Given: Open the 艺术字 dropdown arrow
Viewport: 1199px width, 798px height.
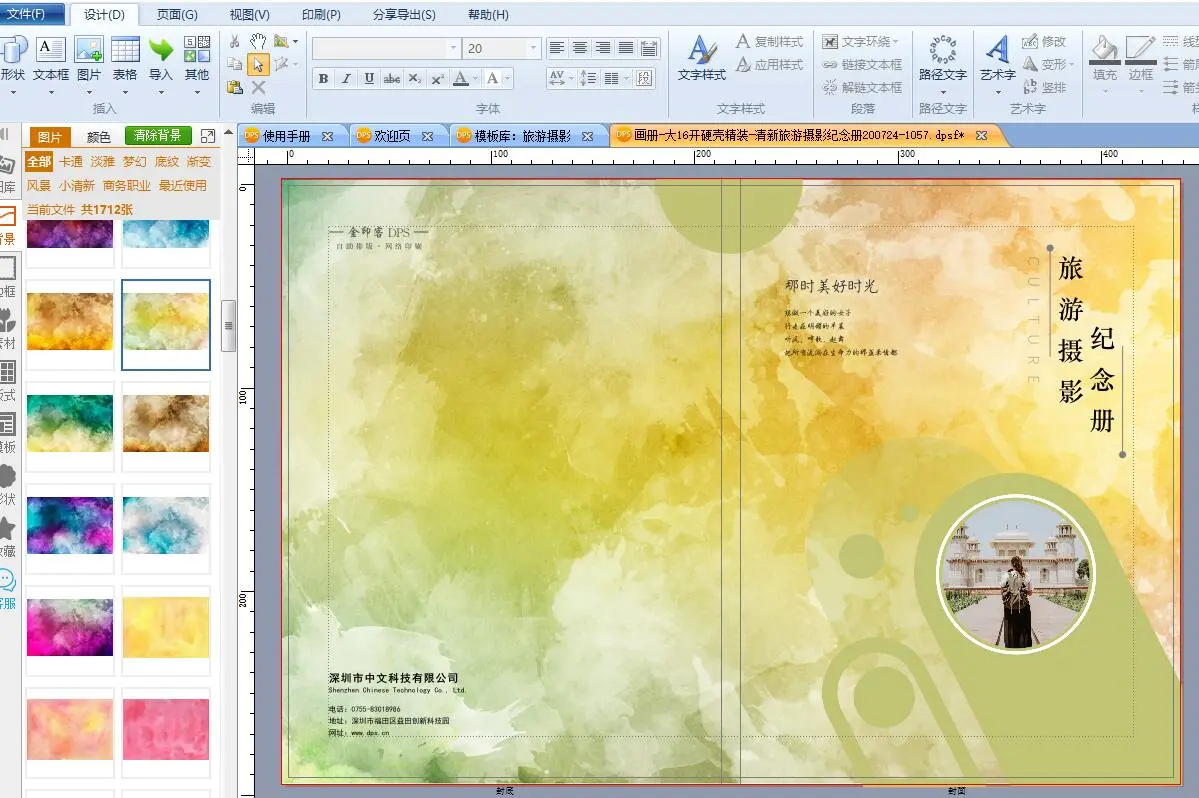Looking at the screenshot, I should (997, 92).
